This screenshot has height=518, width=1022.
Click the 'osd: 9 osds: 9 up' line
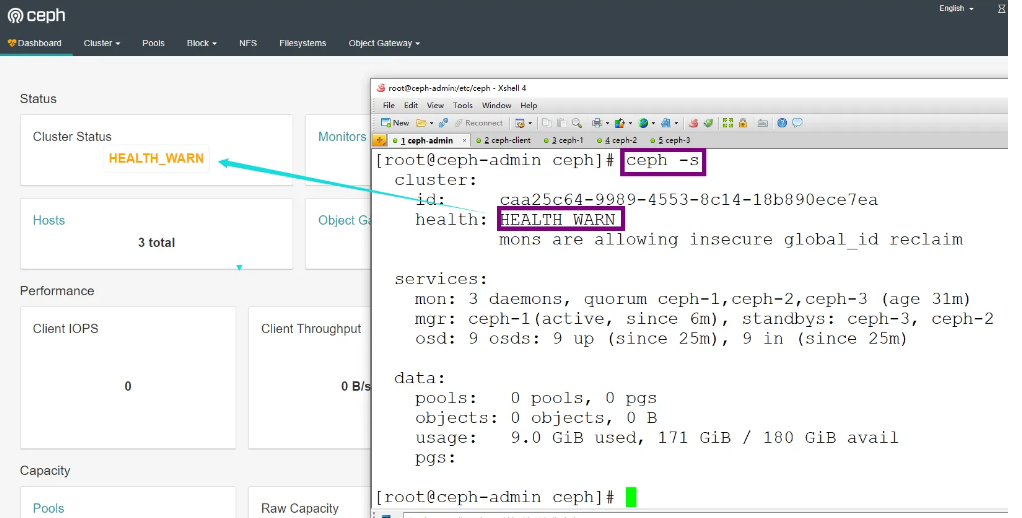(661, 339)
